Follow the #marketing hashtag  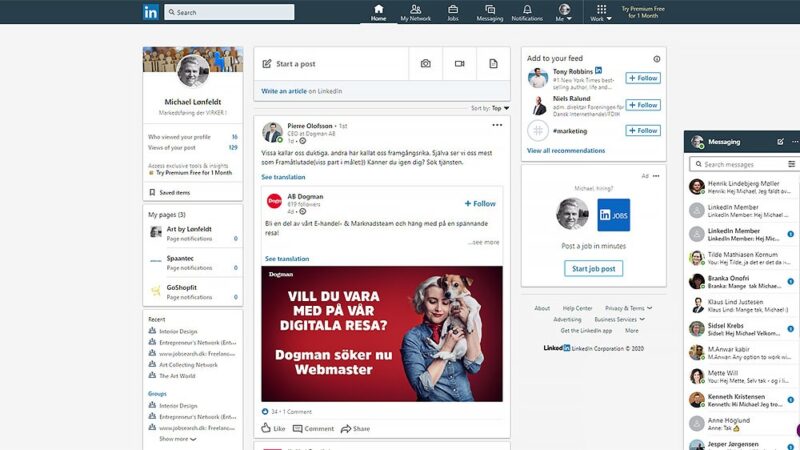click(643, 131)
